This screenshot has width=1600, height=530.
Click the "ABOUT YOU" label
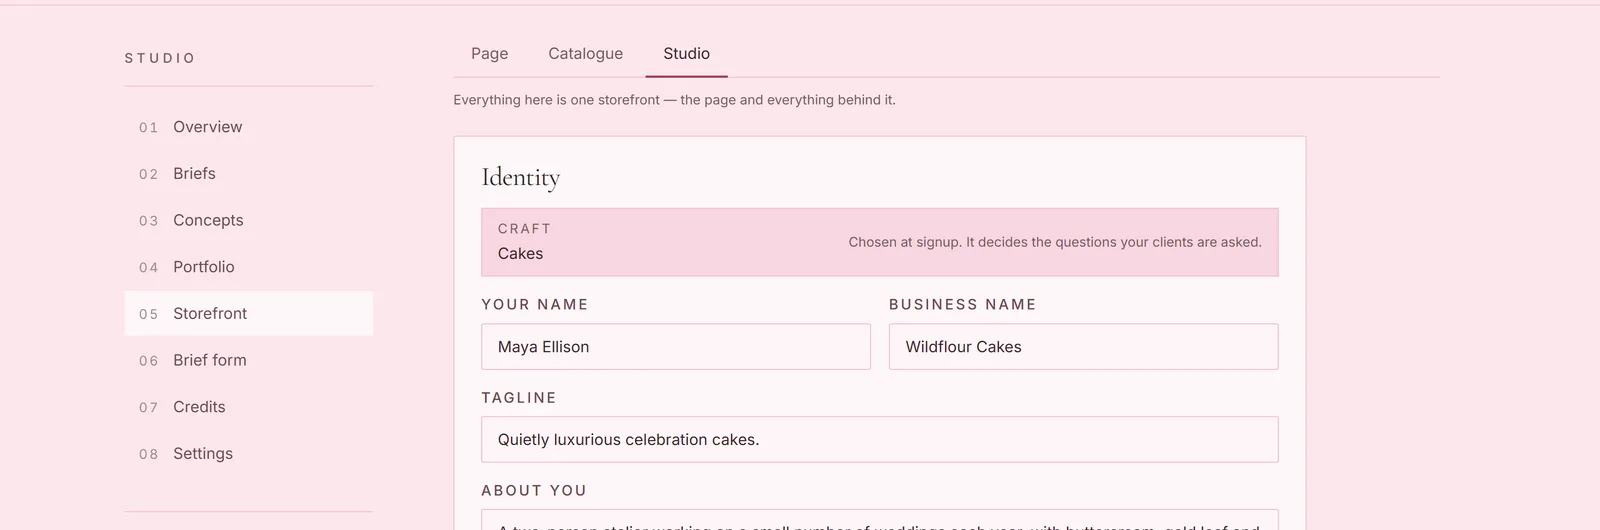[x=534, y=491]
